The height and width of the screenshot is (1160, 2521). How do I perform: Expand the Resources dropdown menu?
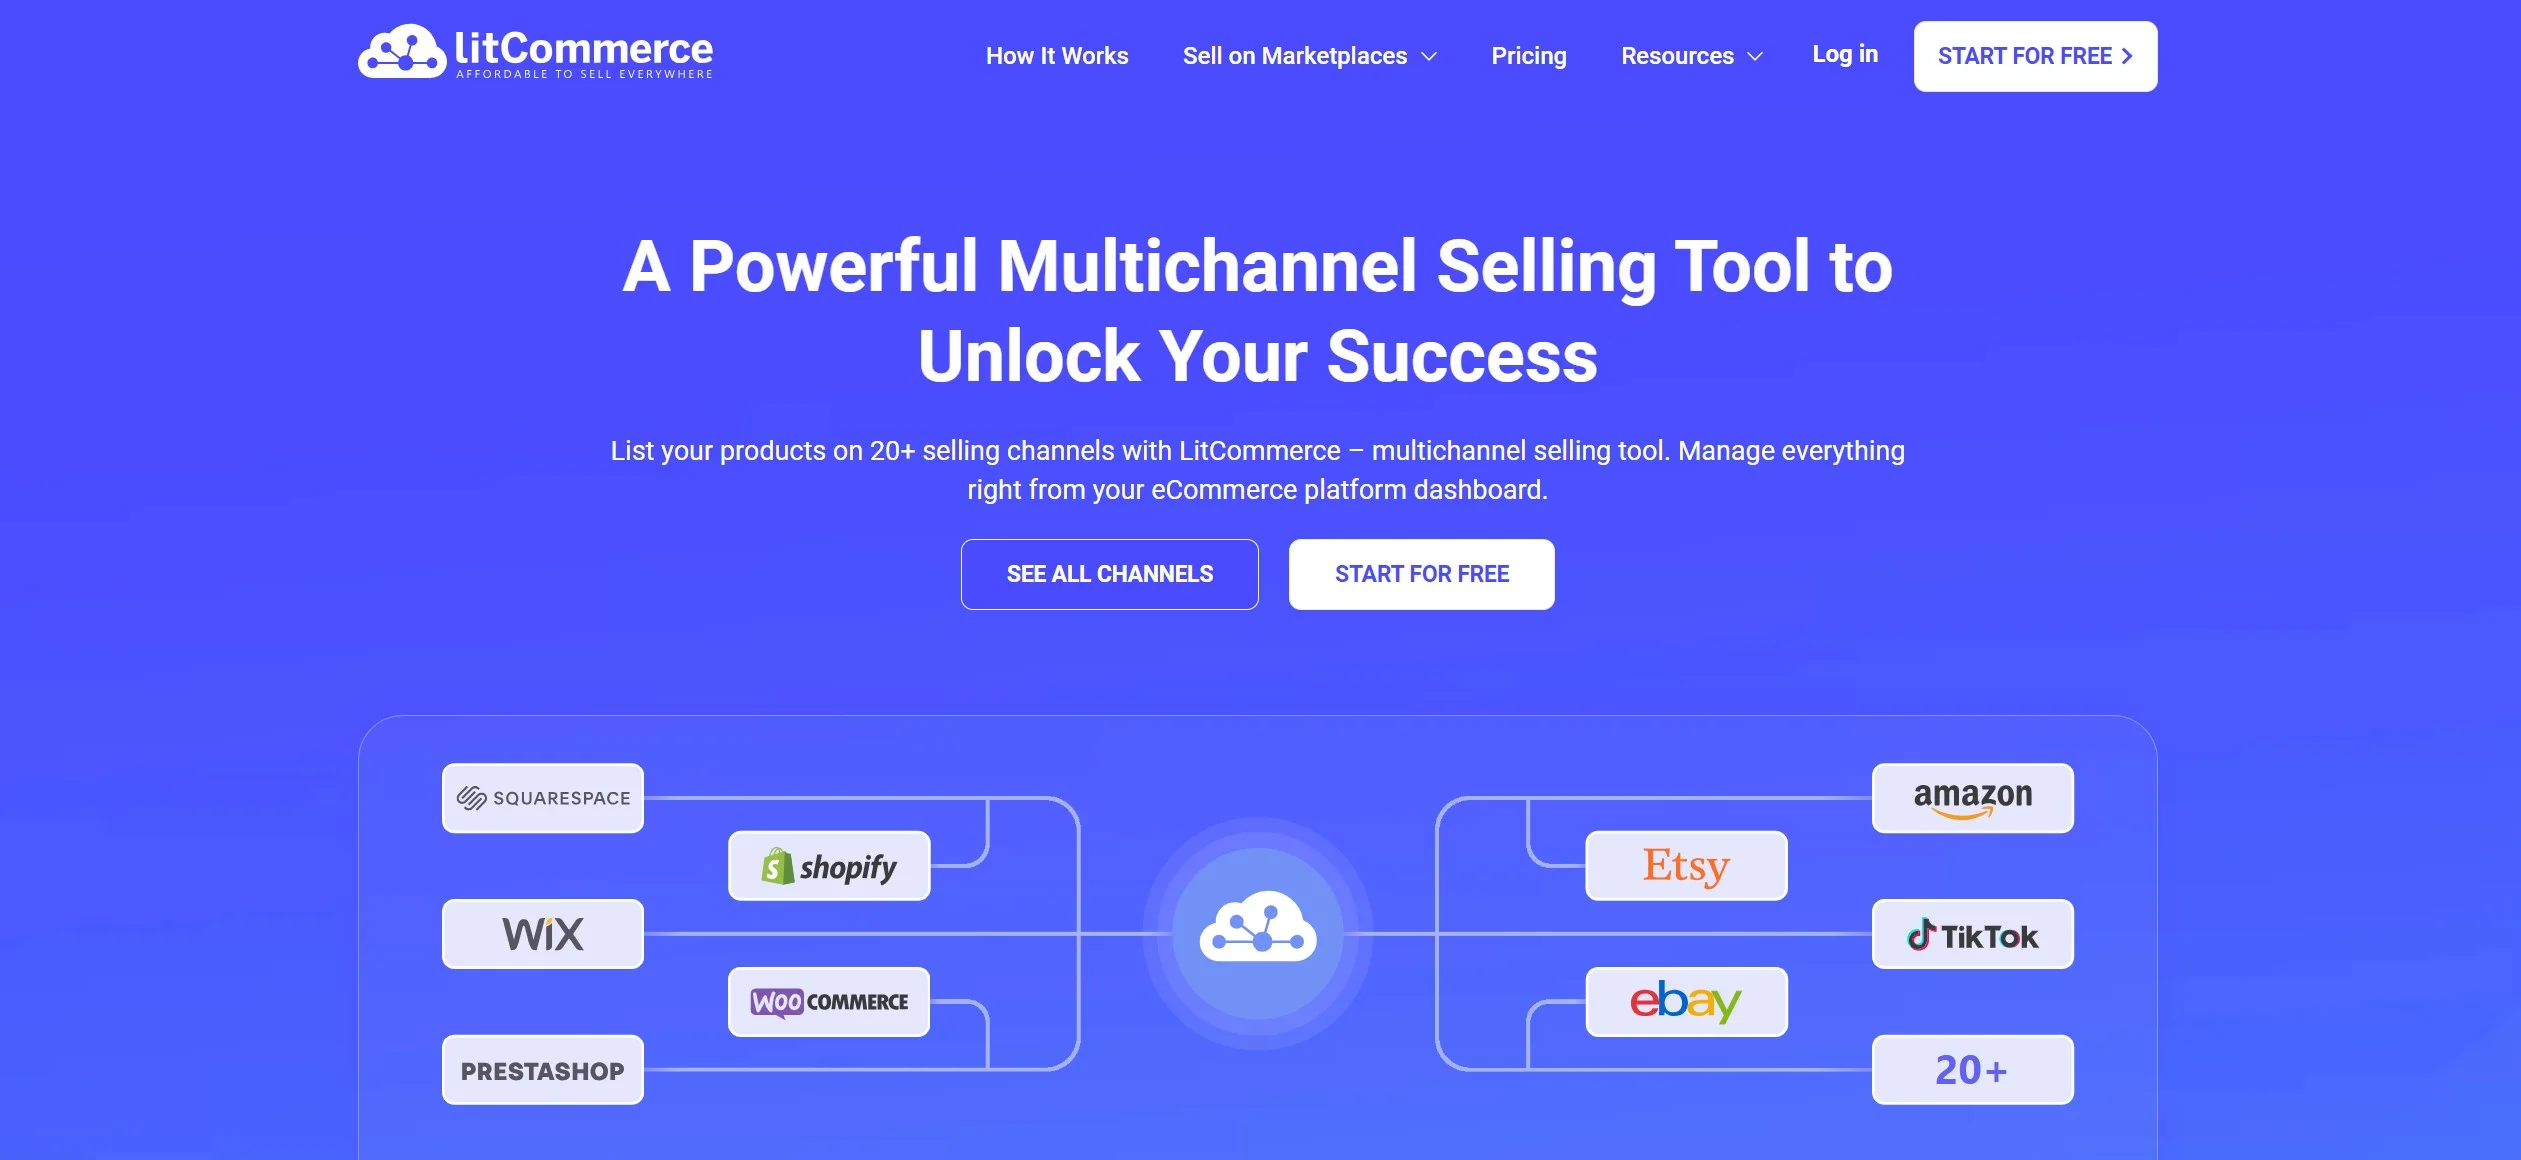[1693, 55]
